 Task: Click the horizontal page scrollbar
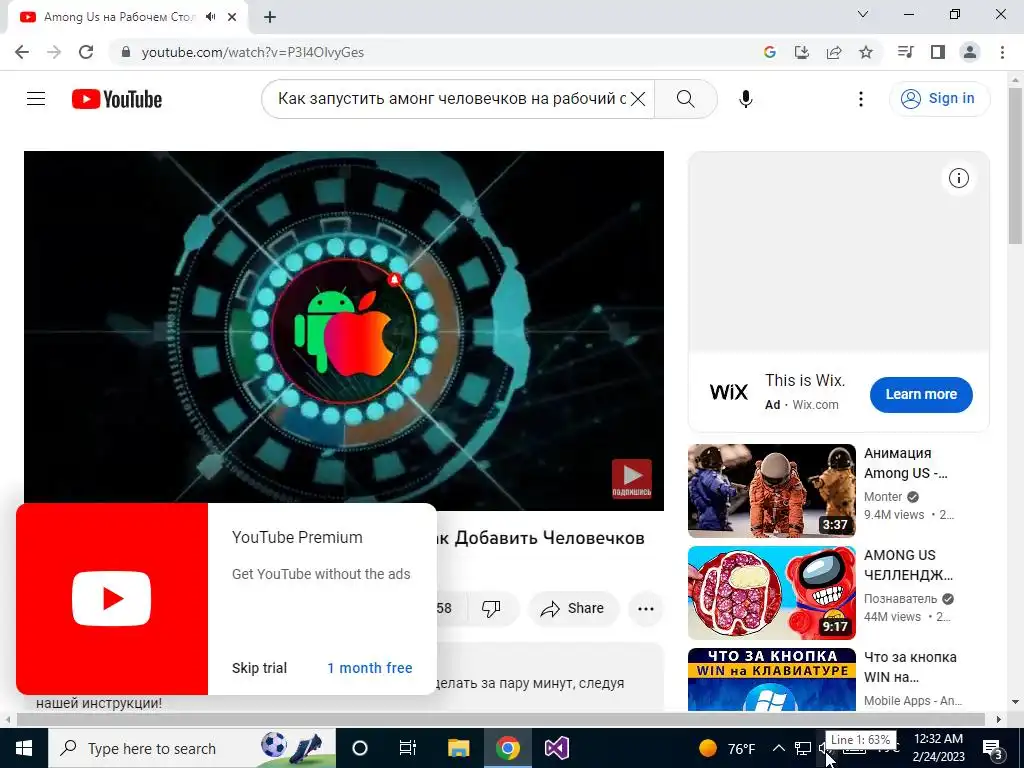point(500,719)
